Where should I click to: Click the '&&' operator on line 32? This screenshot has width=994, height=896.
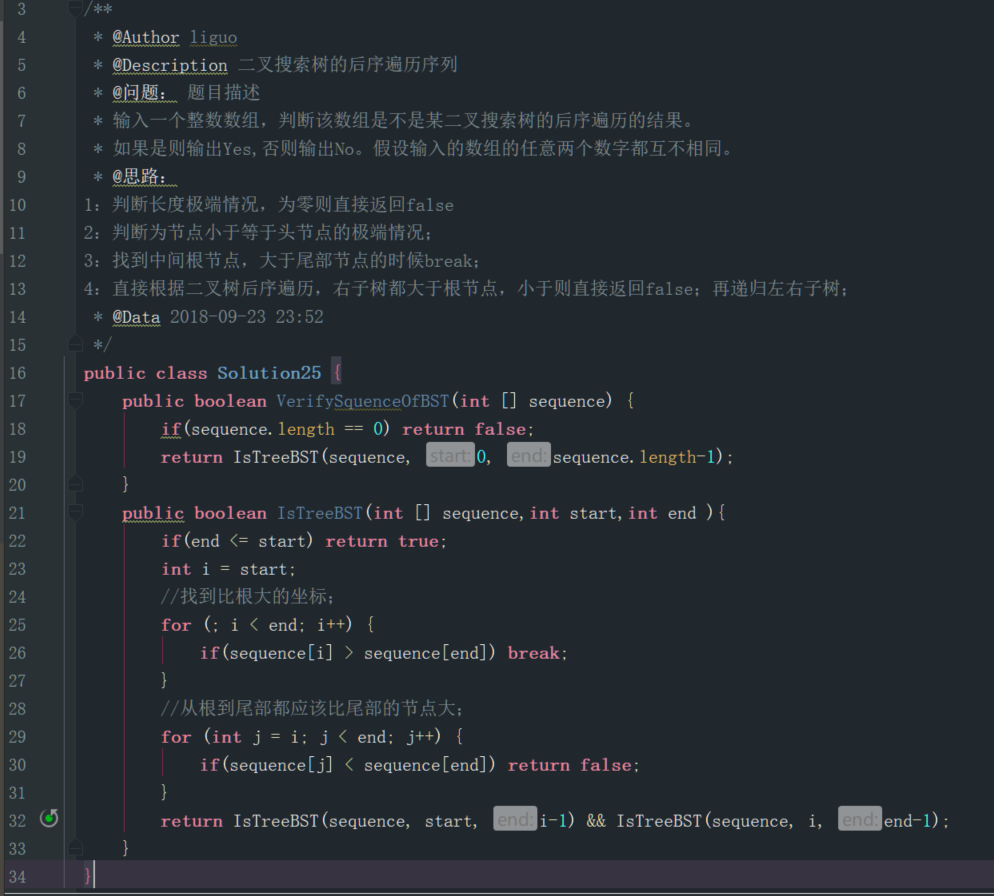click(x=596, y=821)
